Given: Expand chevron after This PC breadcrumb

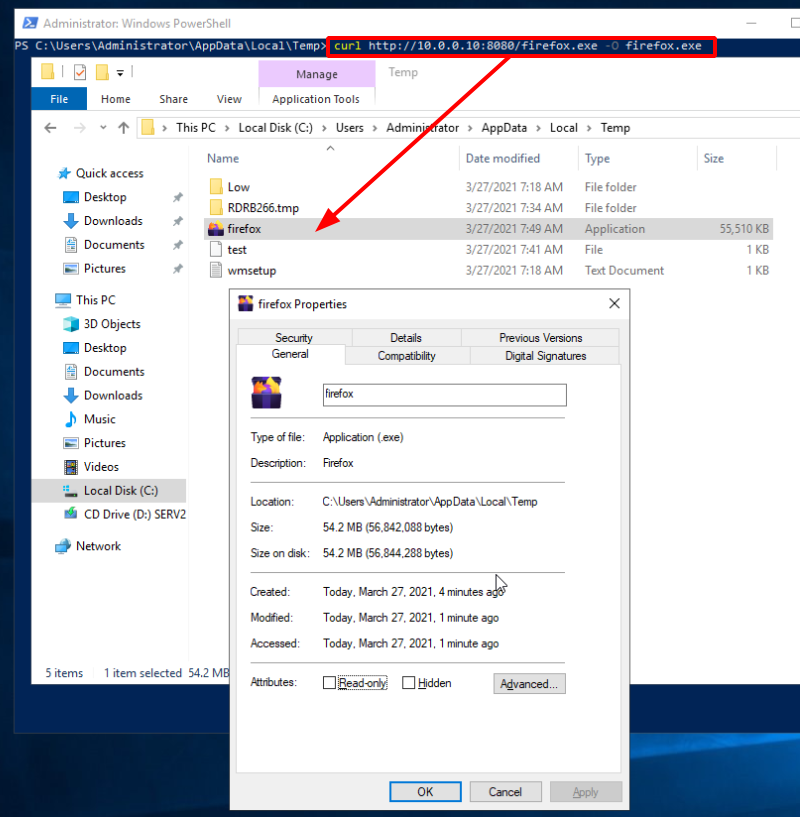Looking at the screenshot, I should pyautogui.click(x=227, y=128).
